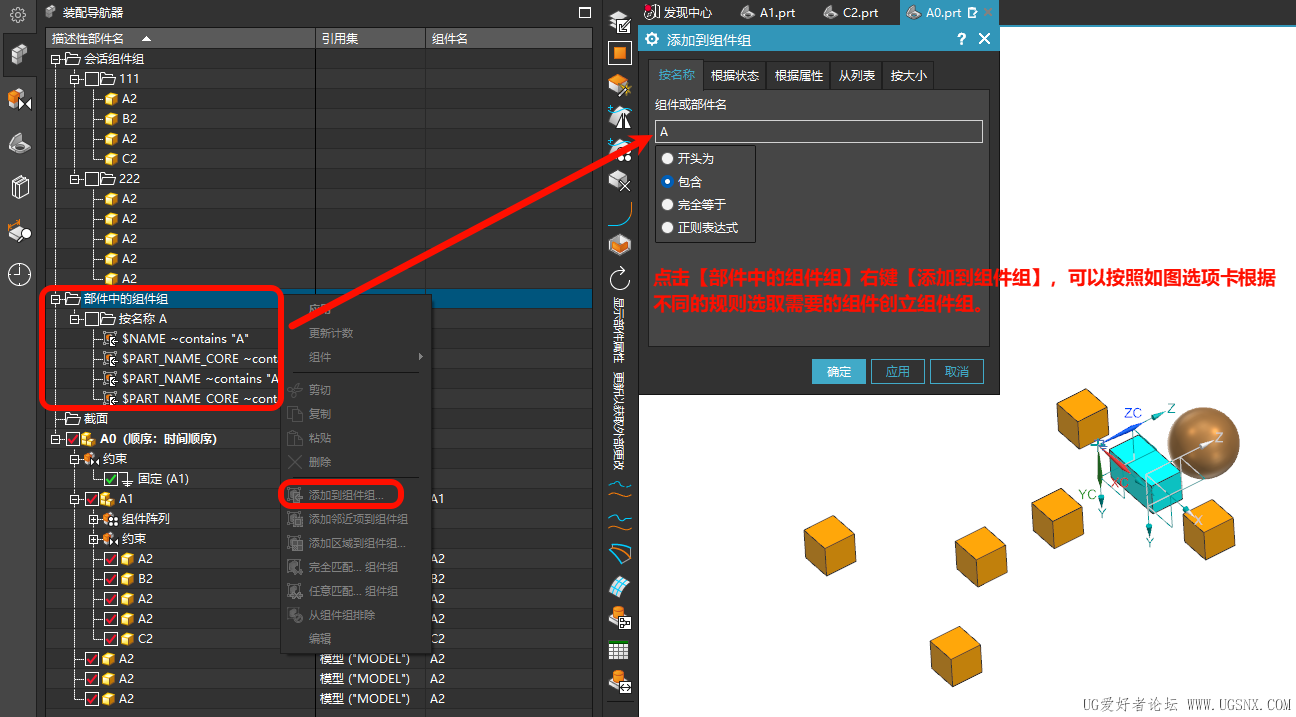The width and height of the screenshot is (1296, 717).
Task: Choose 添加到组件组... from context menu
Action: point(345,494)
